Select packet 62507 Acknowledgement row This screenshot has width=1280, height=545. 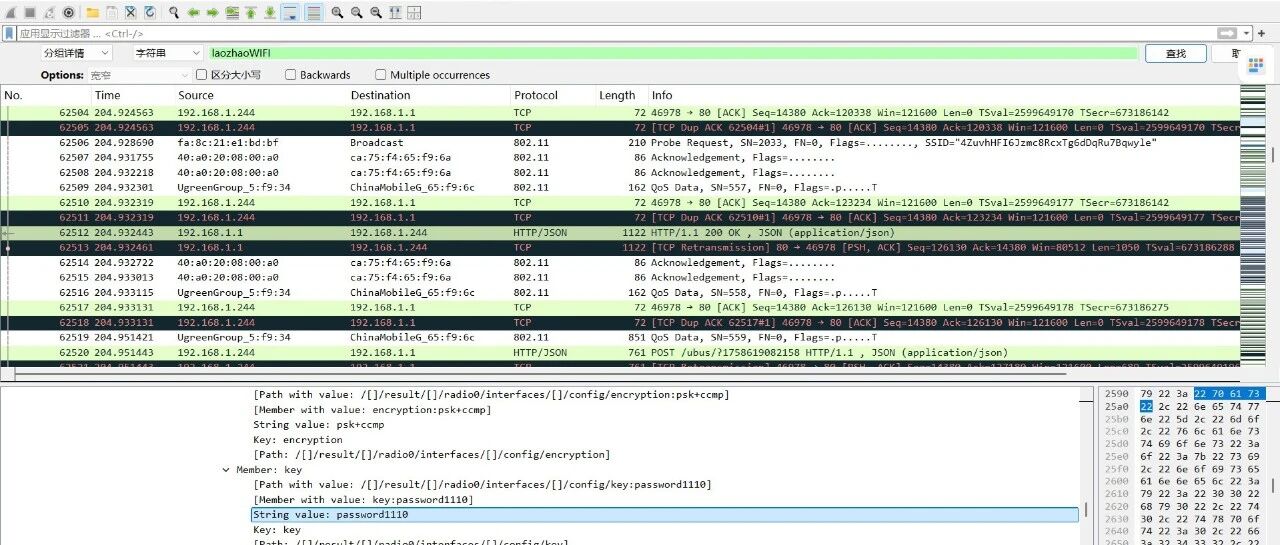click(620, 158)
